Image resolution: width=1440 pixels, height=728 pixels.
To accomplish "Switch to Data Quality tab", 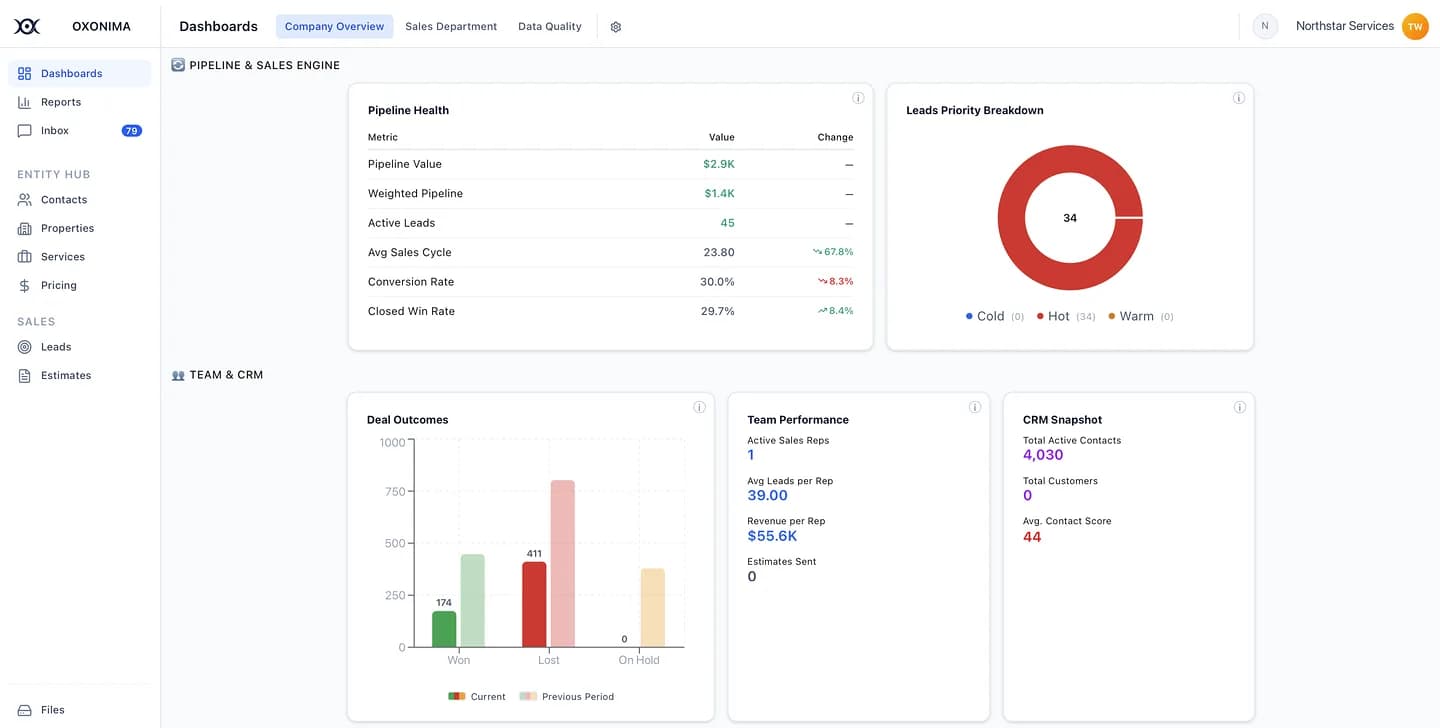I will (x=550, y=27).
